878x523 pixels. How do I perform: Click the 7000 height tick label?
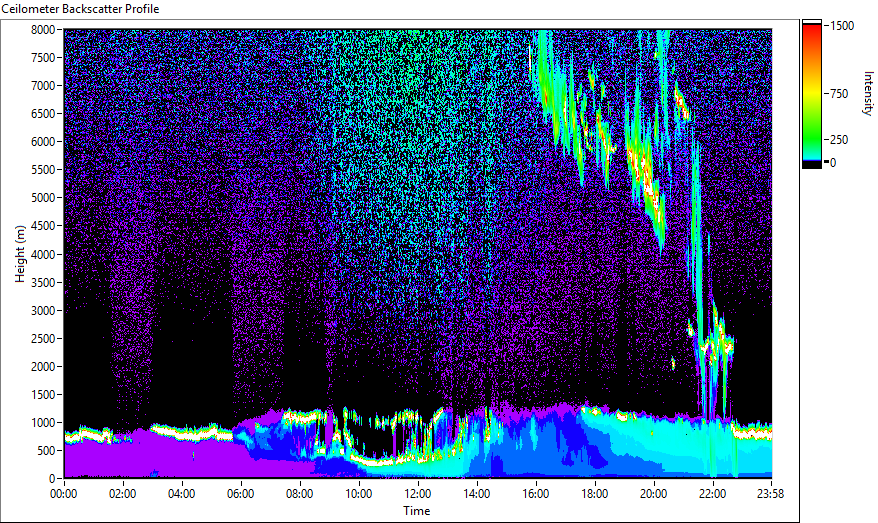pyautogui.click(x=43, y=86)
